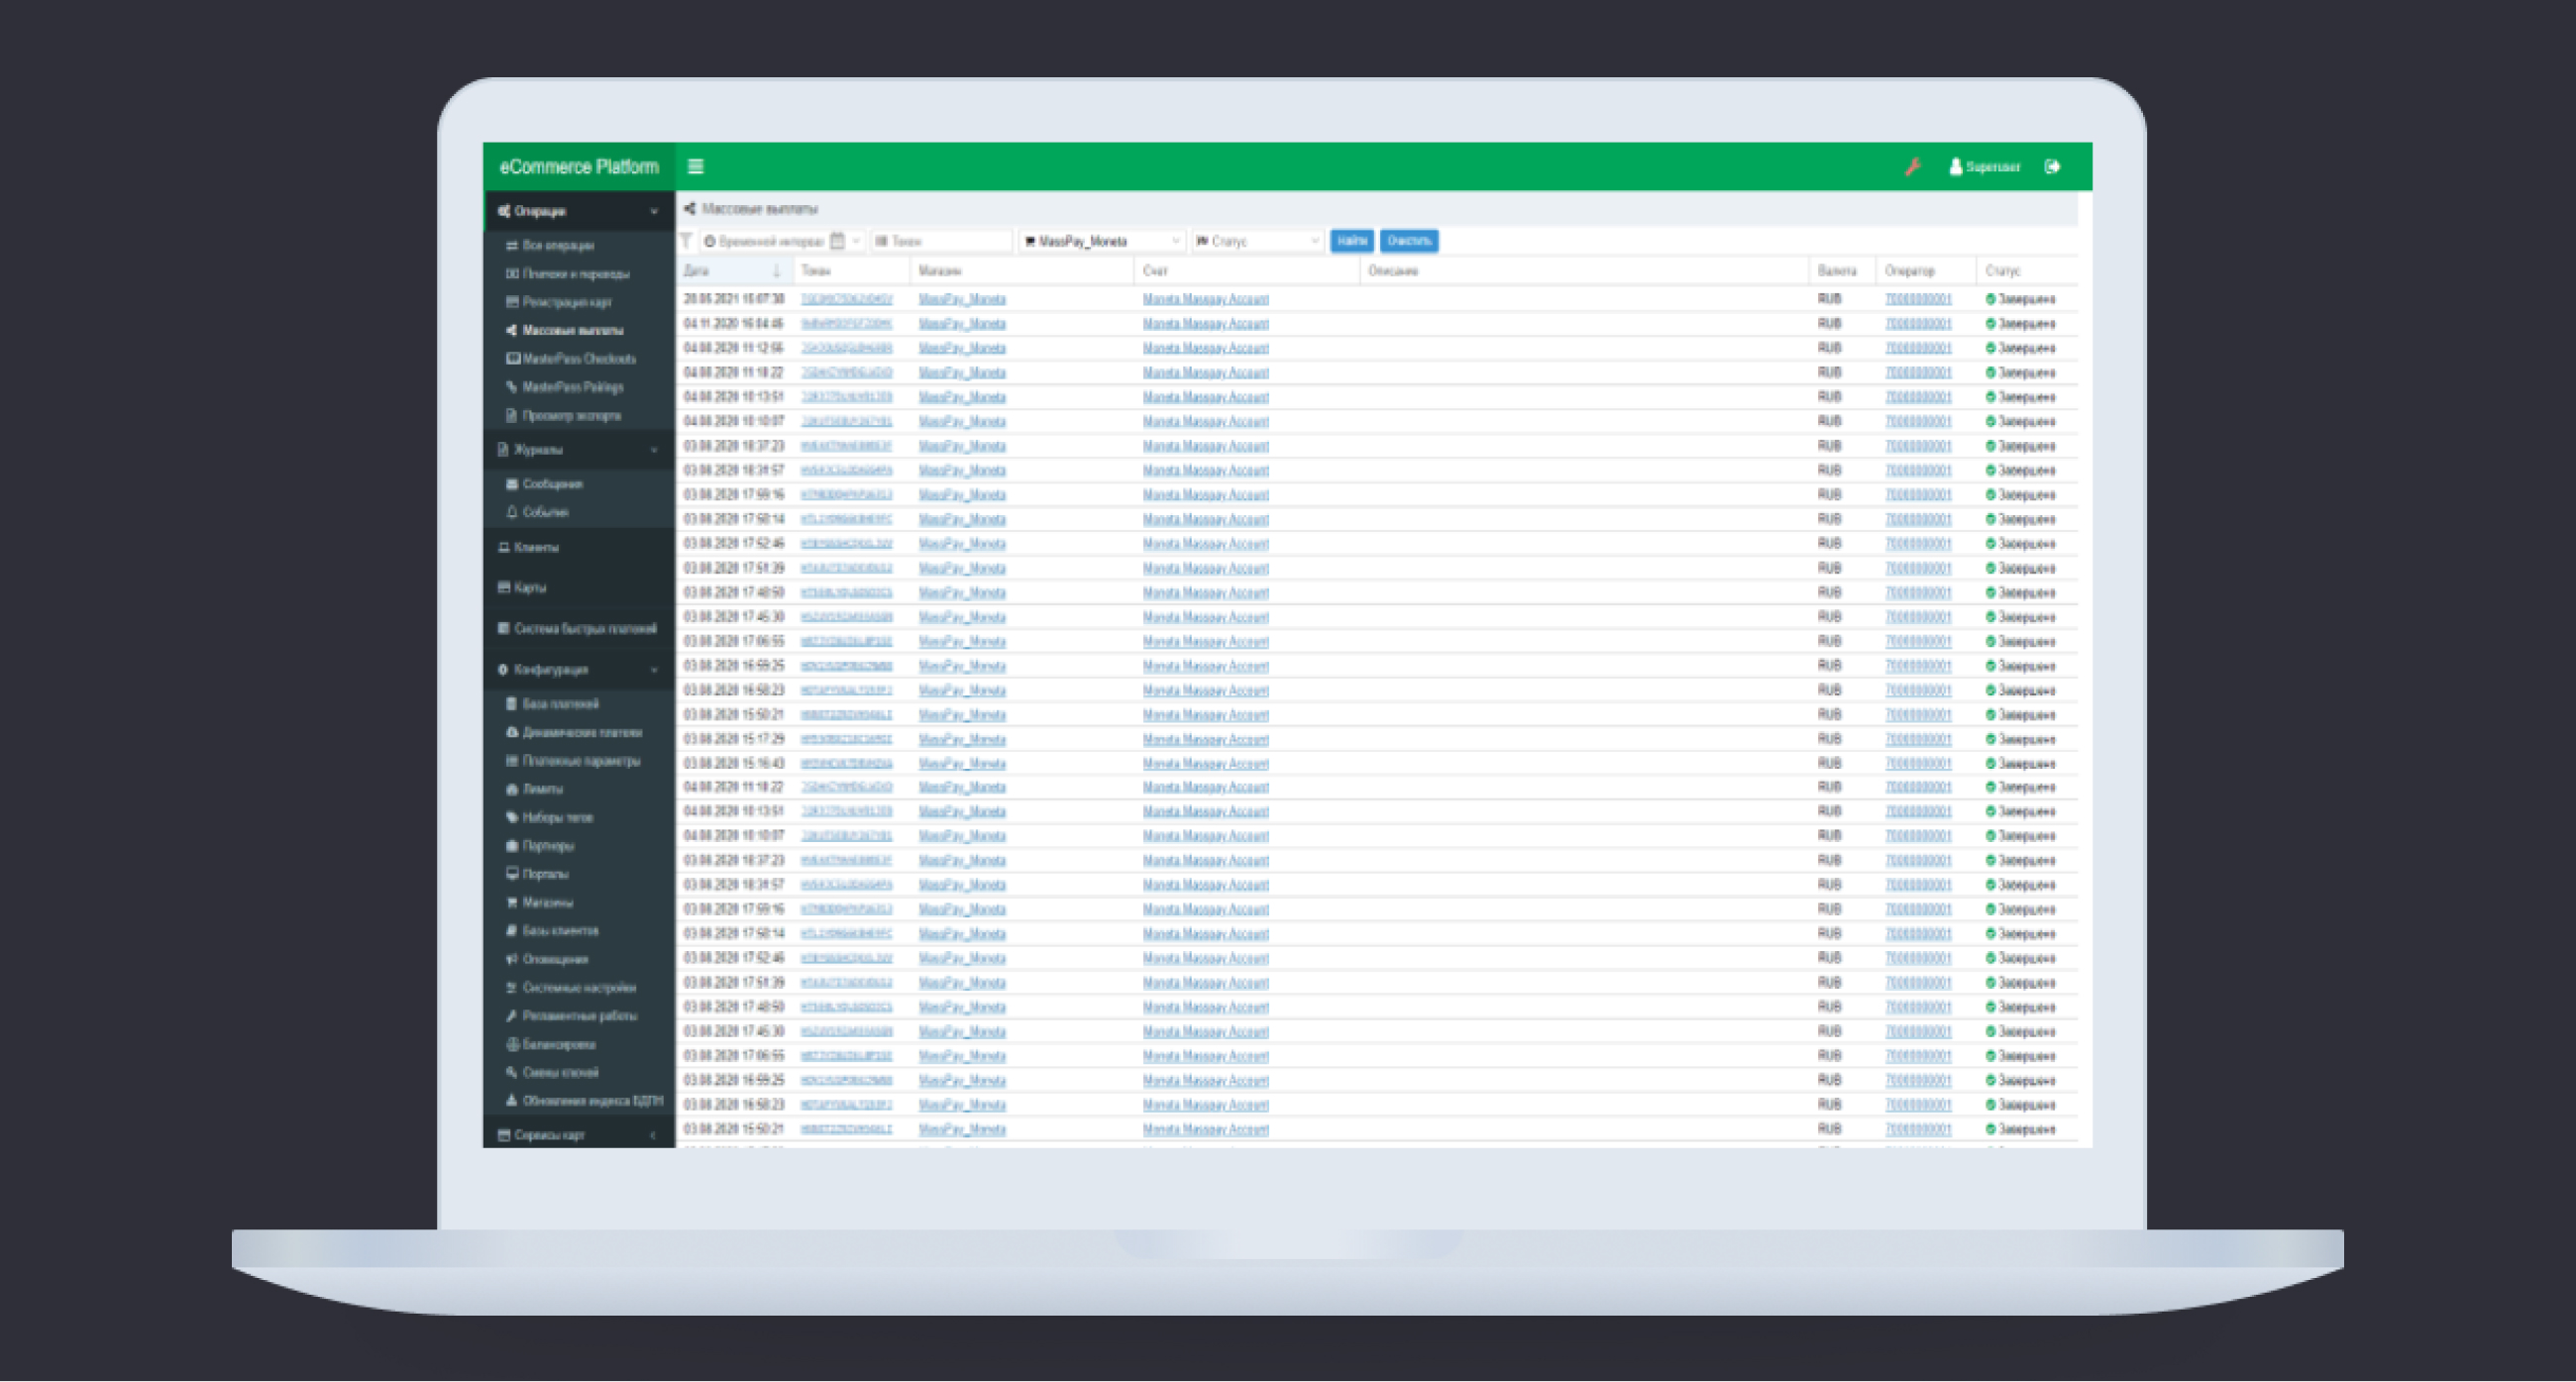Click the logout icon next to Superuser
Viewport: 2576px width, 1382px height.
(x=2053, y=166)
